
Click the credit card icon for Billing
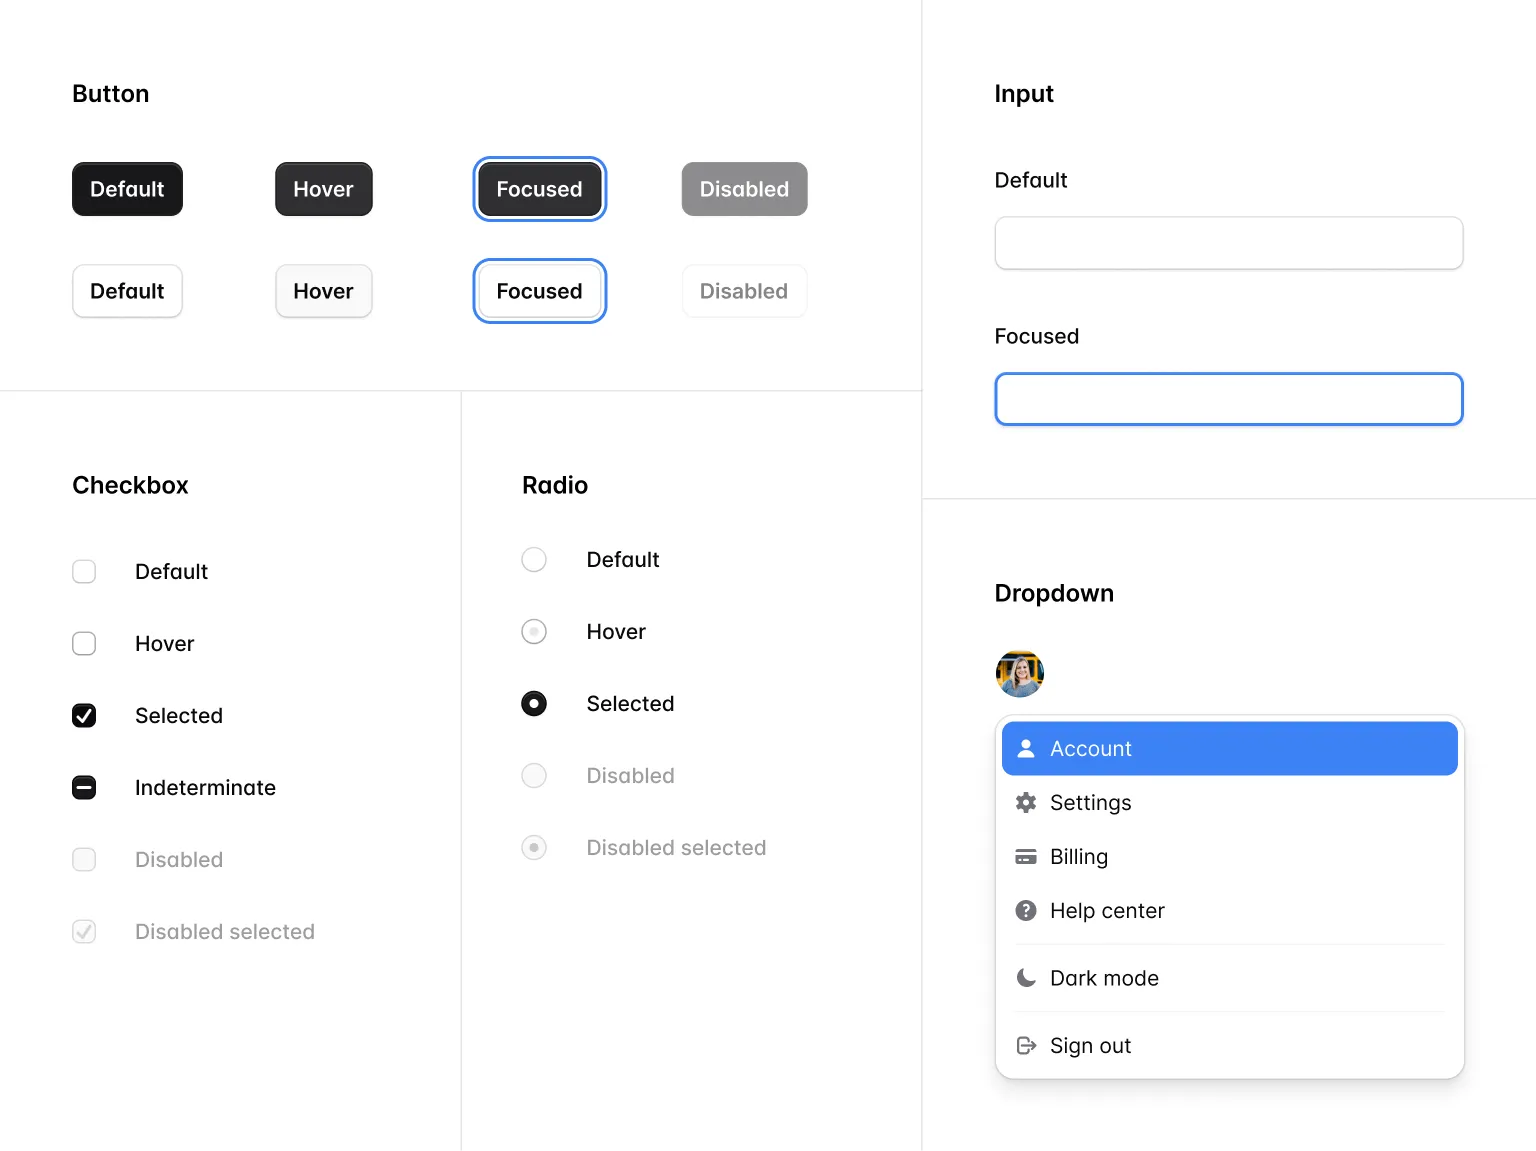click(x=1025, y=857)
